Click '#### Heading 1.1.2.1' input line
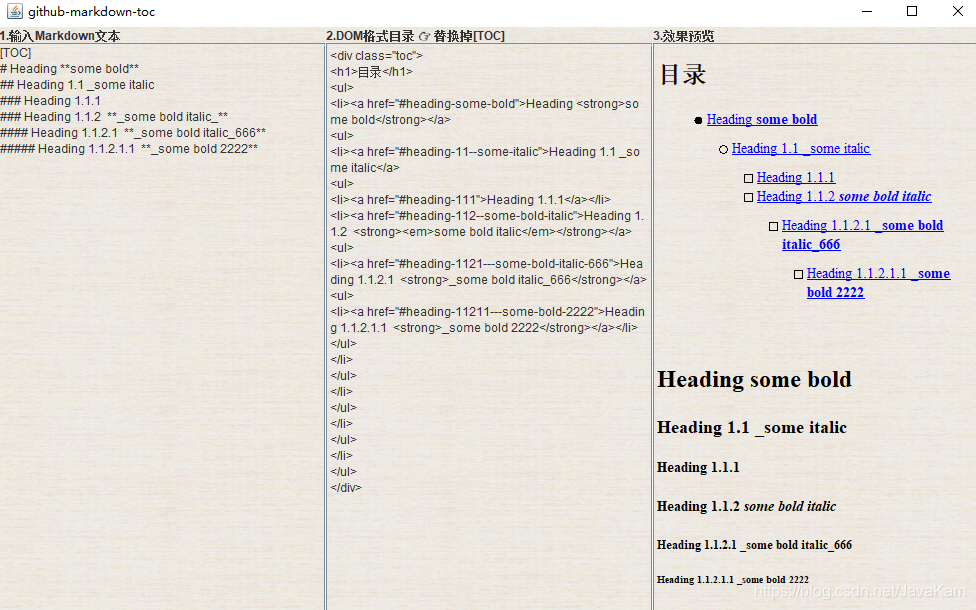 coord(133,133)
